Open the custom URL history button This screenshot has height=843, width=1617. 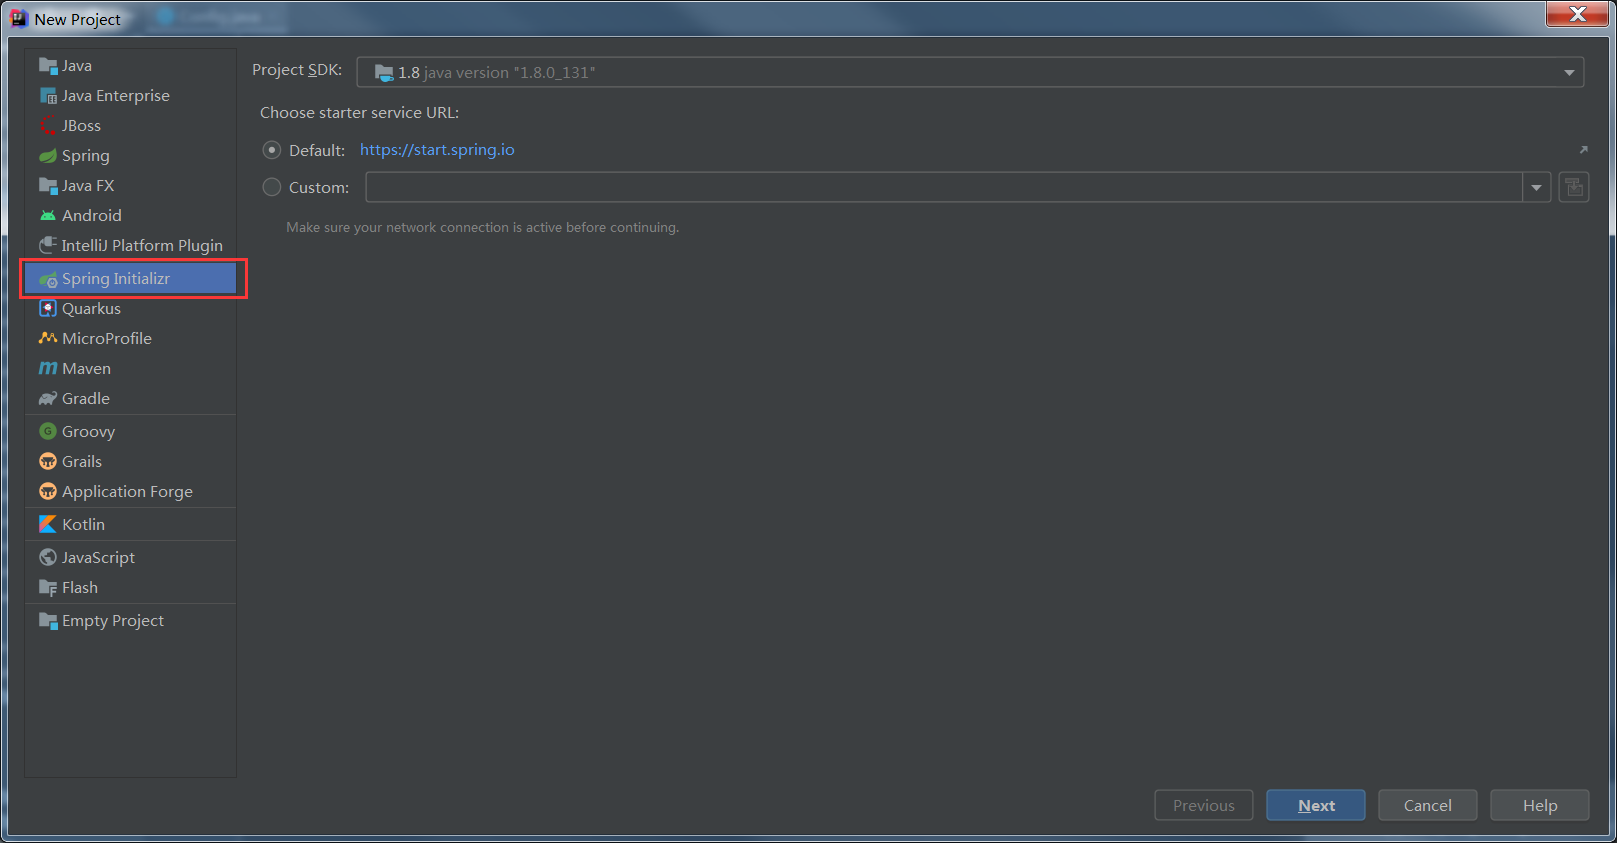1574,187
